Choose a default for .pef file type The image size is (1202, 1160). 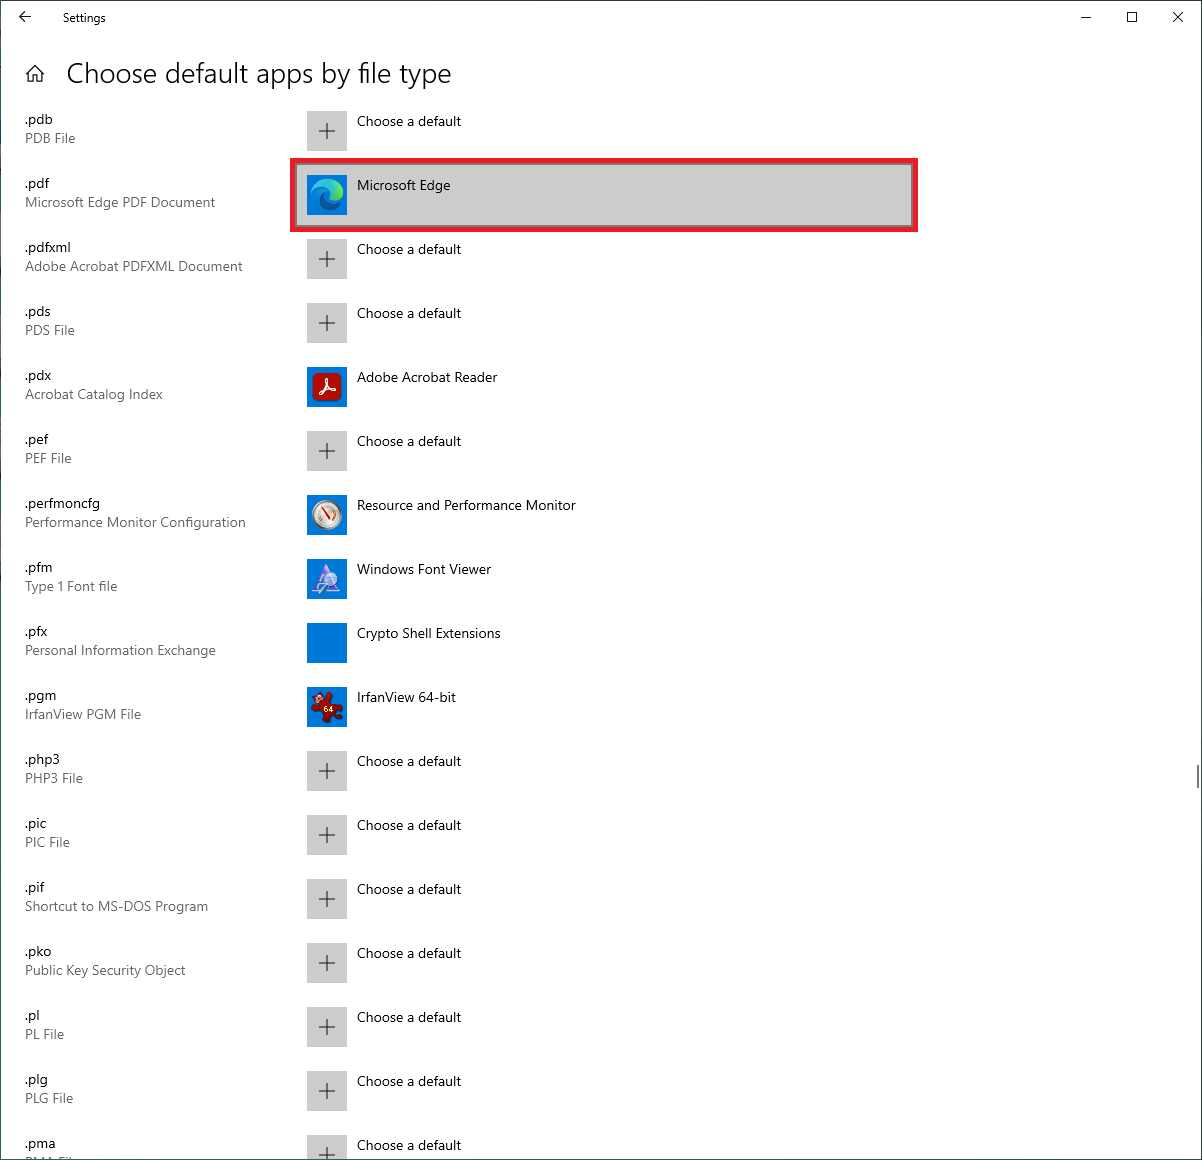coord(327,451)
